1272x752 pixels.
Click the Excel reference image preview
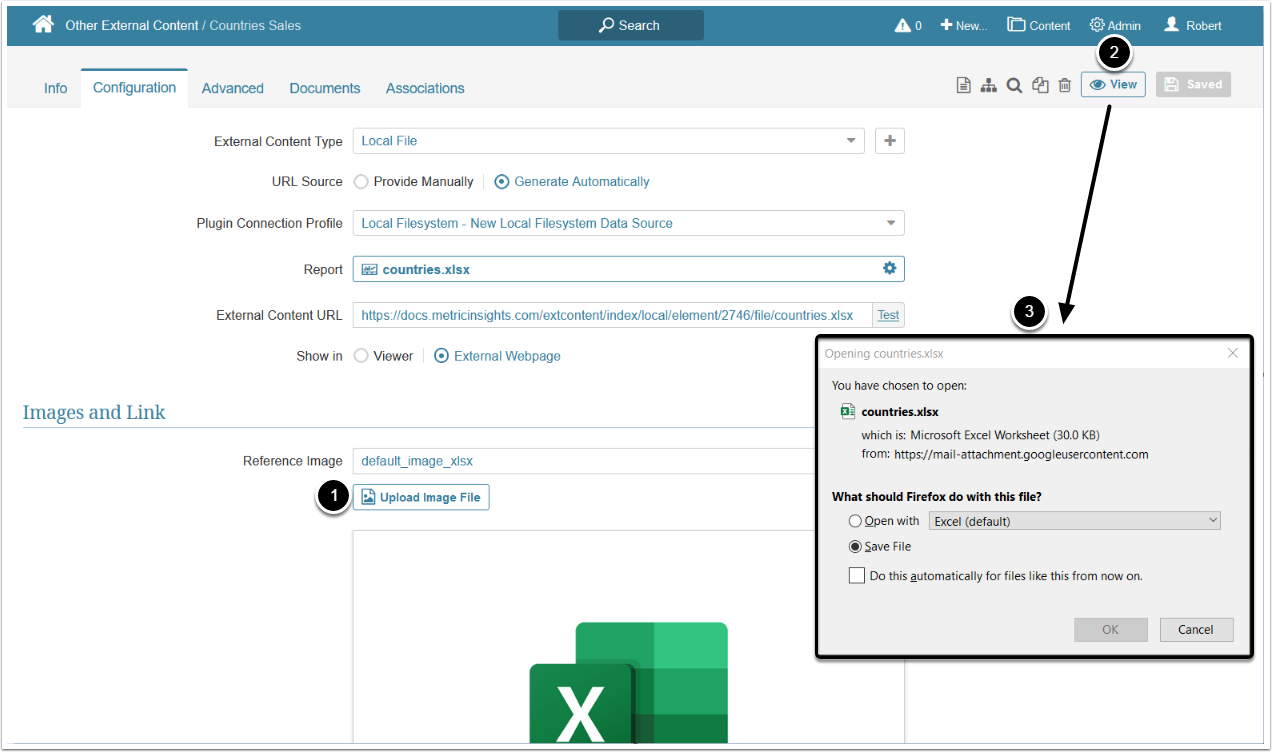click(628, 636)
